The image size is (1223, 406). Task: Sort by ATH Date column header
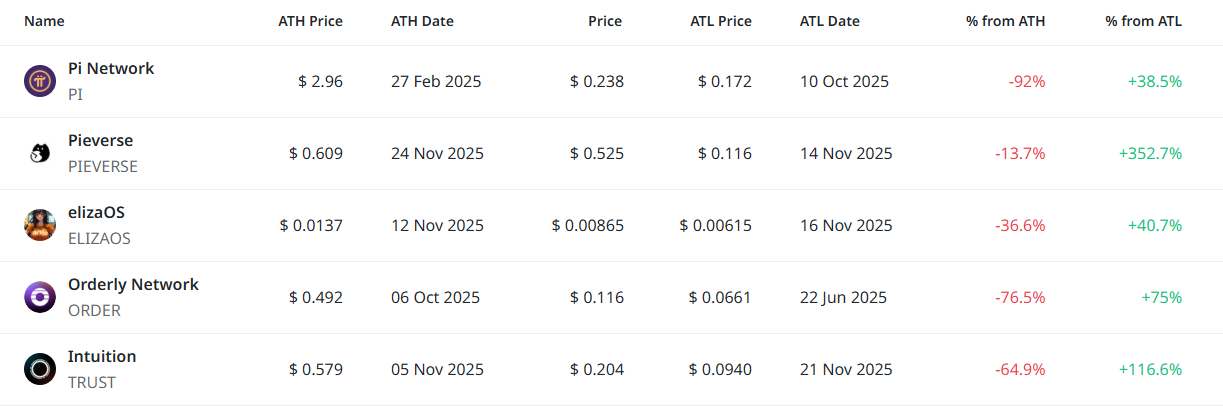tap(423, 21)
